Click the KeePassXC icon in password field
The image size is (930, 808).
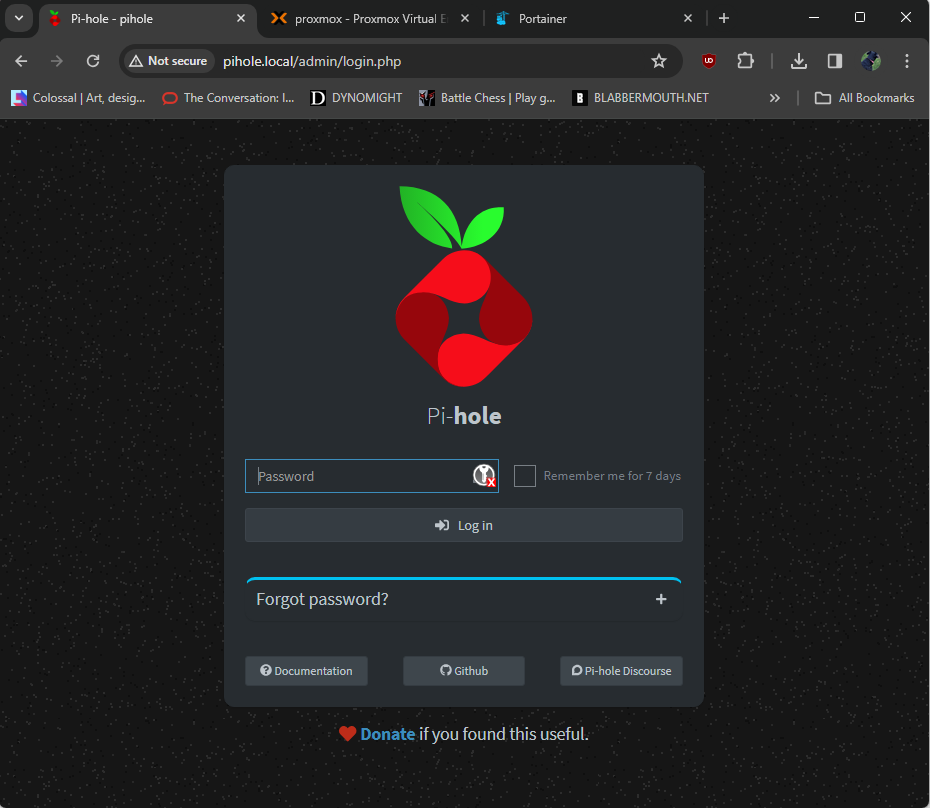(x=484, y=476)
